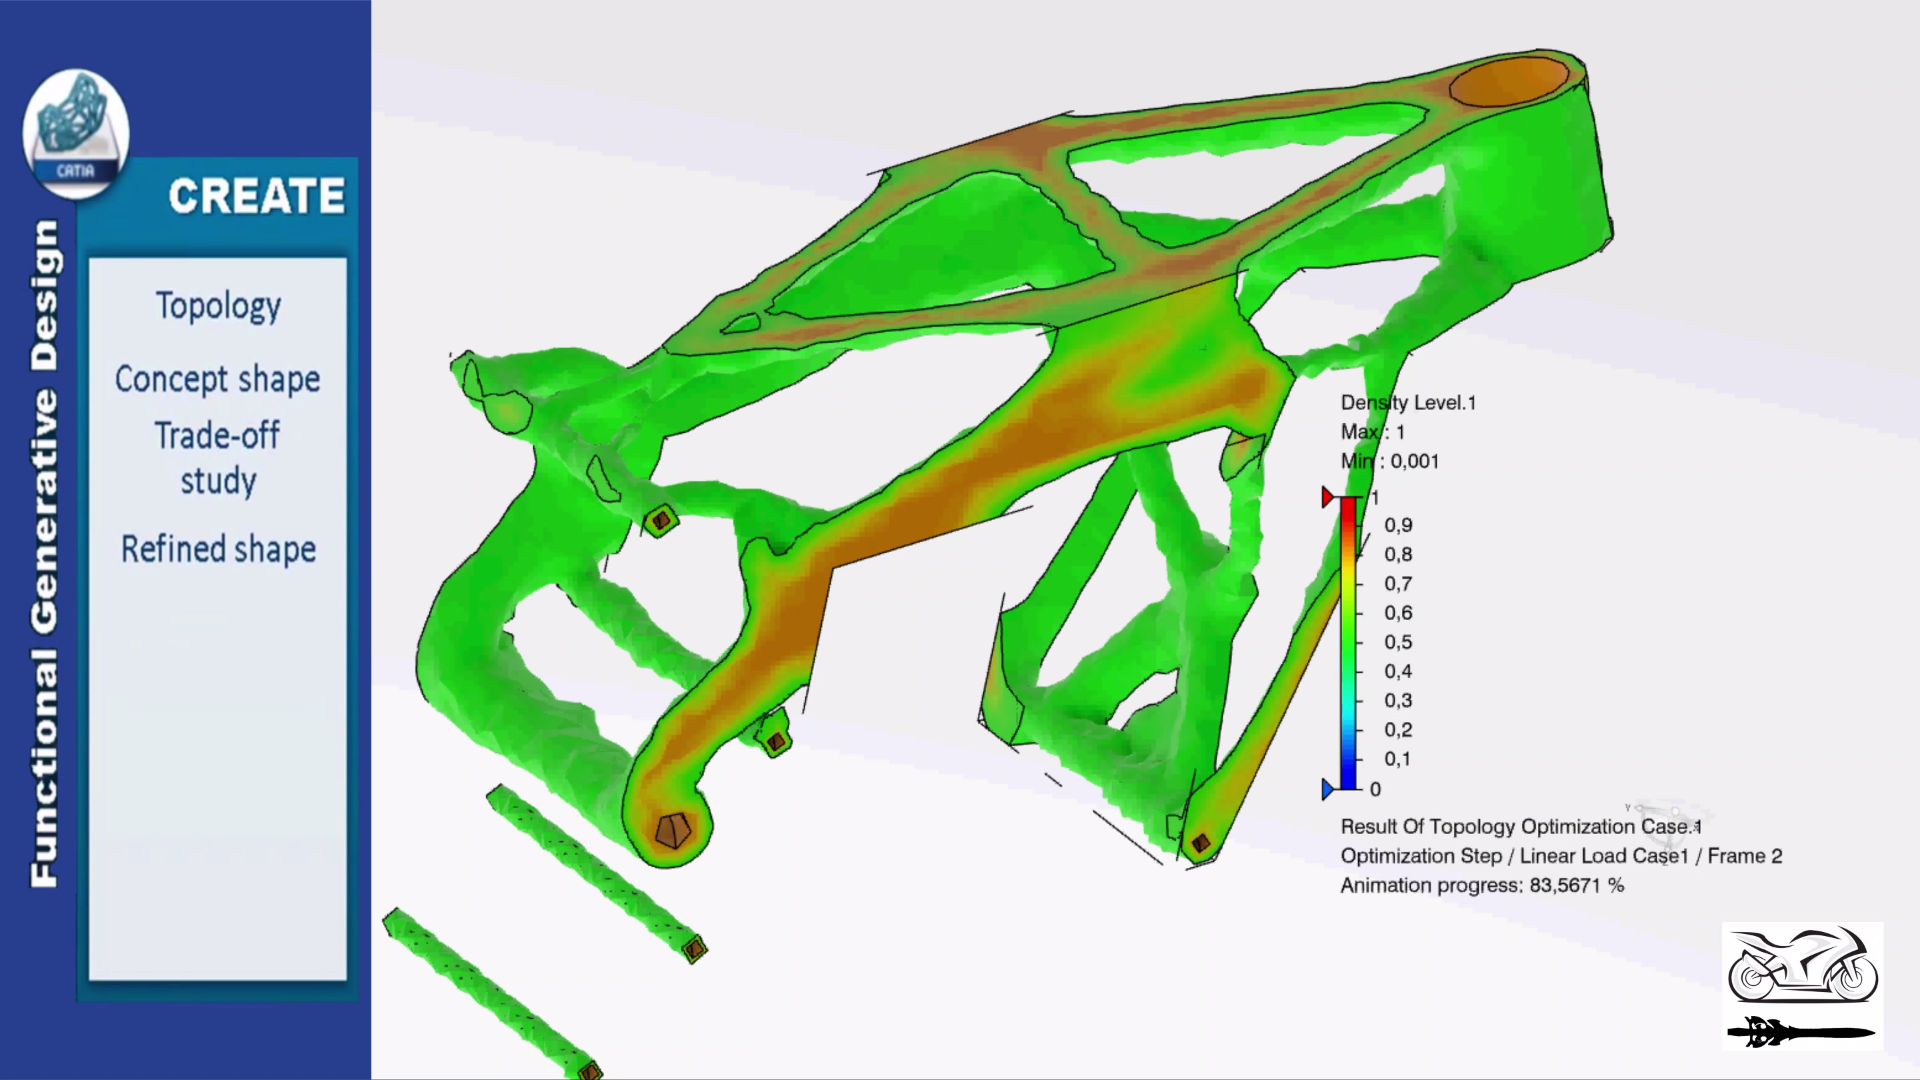Select the Refined shape step
Image resolution: width=1920 pixels, height=1080 pixels.
218,549
